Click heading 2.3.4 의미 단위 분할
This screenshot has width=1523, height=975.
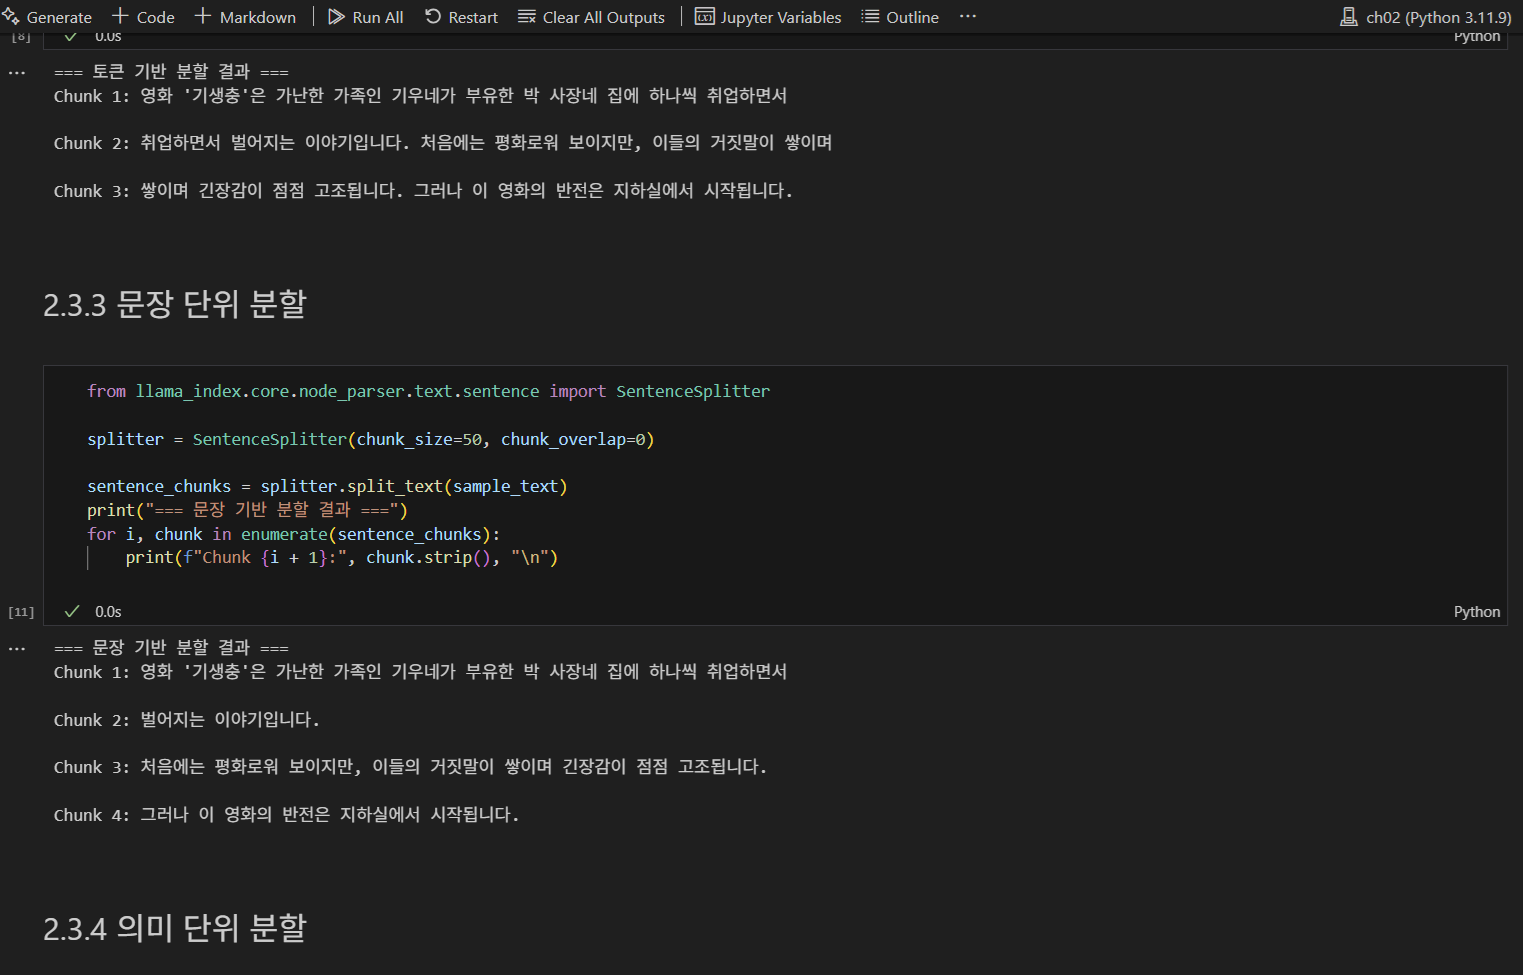(175, 928)
